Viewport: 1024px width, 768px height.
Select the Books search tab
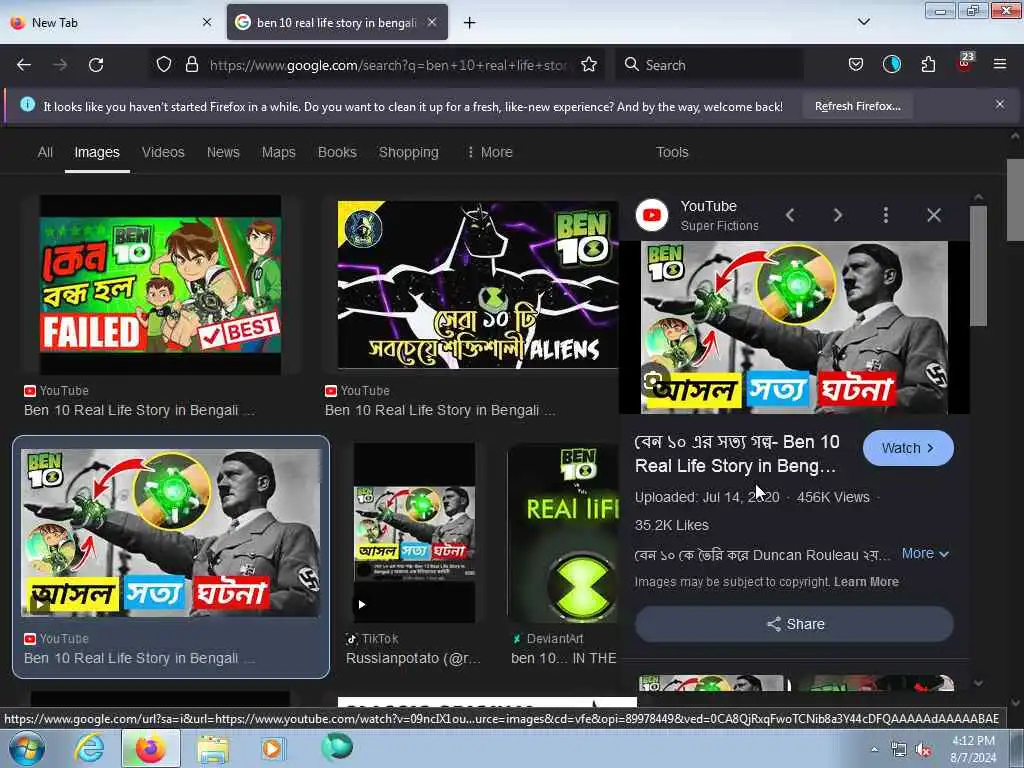(337, 152)
